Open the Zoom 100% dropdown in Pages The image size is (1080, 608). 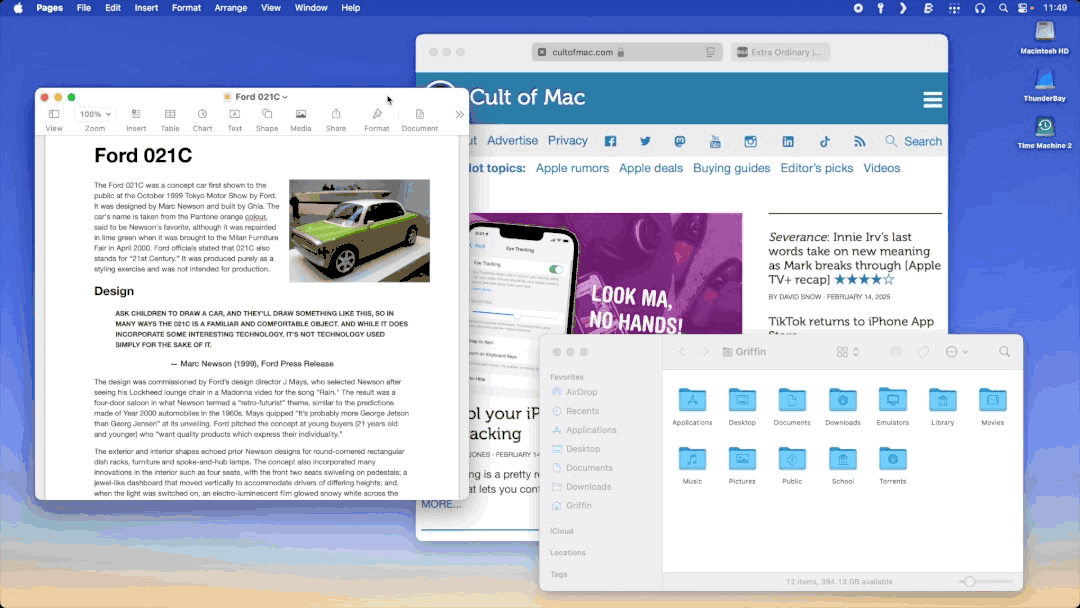[x=95, y=114]
